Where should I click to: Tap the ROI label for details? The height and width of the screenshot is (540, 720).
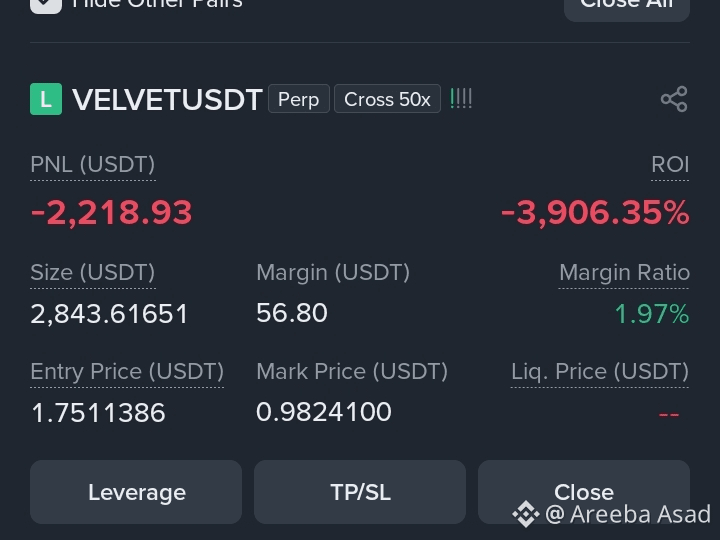point(670,164)
